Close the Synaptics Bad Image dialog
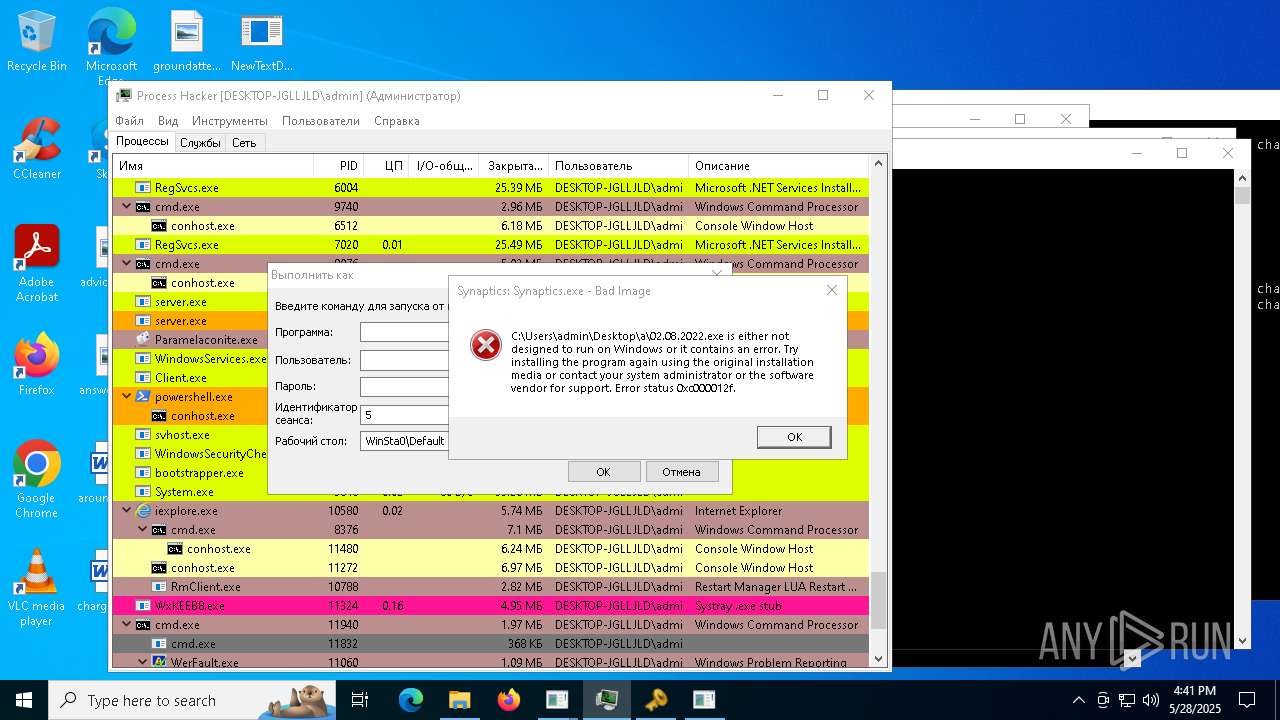The height and width of the screenshot is (720, 1280). click(831, 290)
